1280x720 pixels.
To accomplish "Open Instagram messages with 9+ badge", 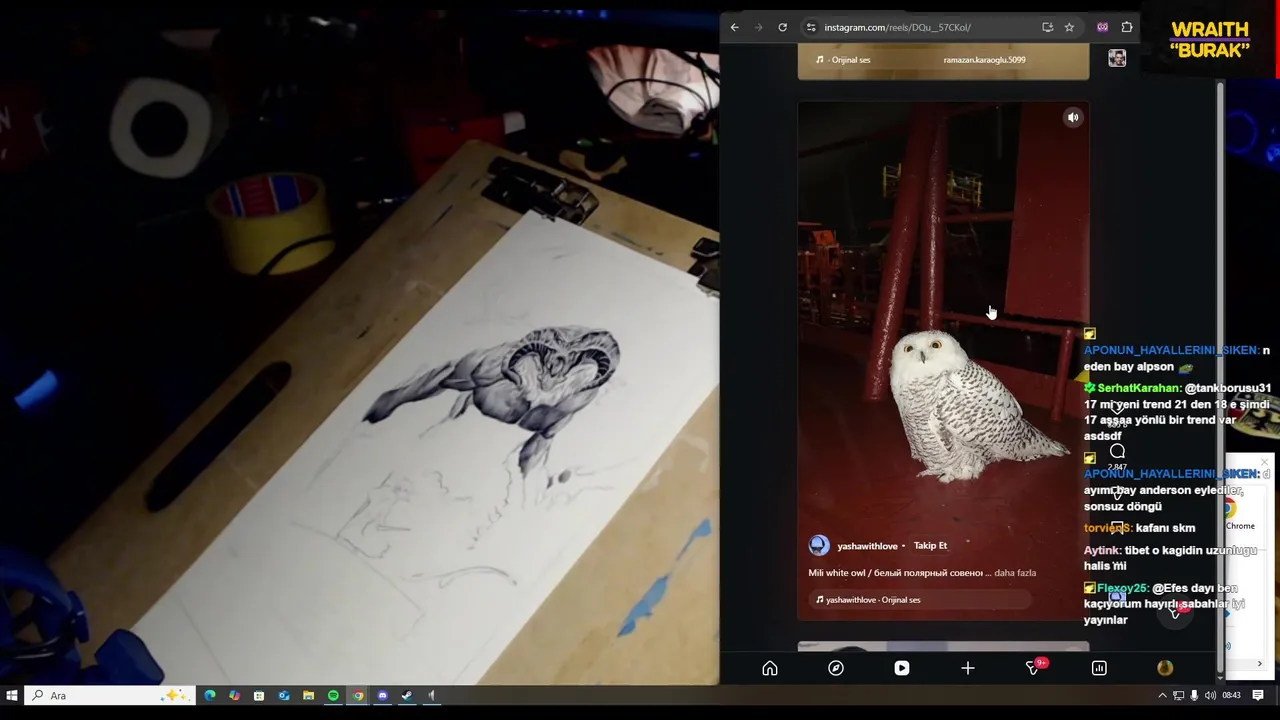I will [1034, 668].
